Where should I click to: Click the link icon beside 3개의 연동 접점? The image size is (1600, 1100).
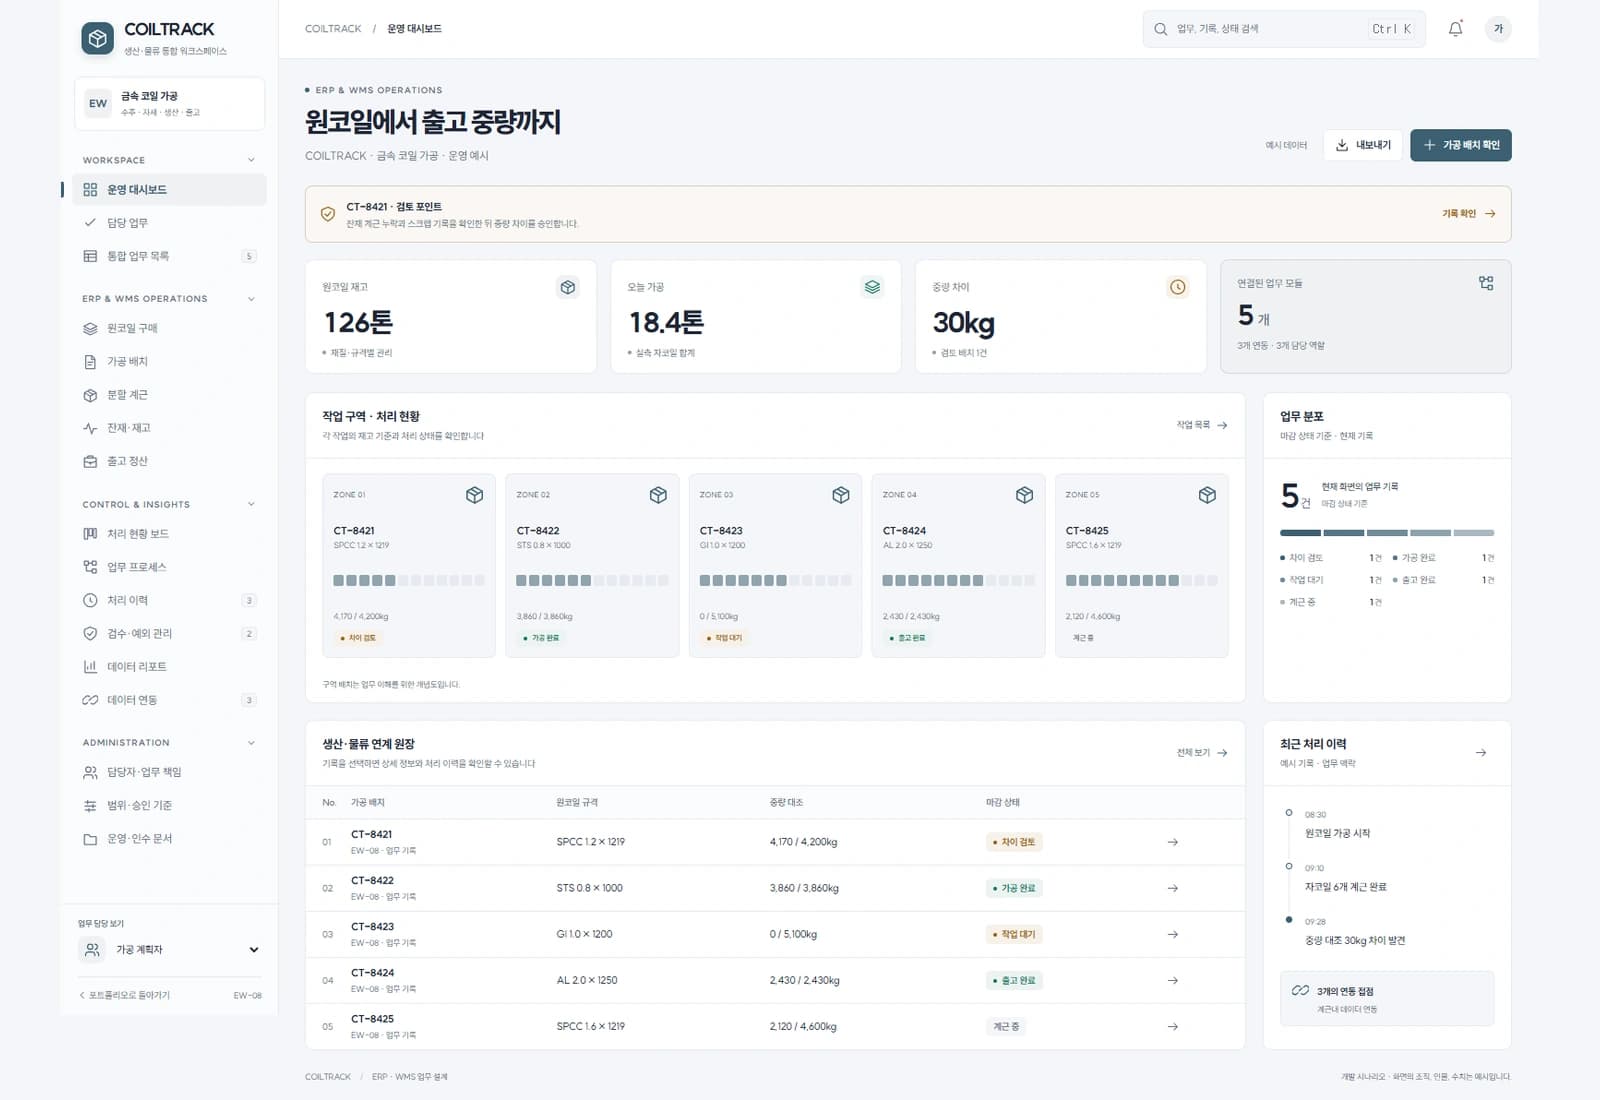pos(1300,991)
